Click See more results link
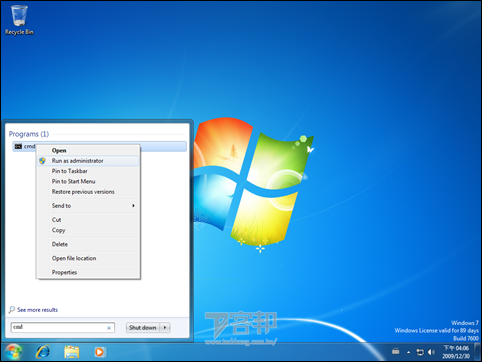Screen dimensions: 482x362 tap(37, 310)
